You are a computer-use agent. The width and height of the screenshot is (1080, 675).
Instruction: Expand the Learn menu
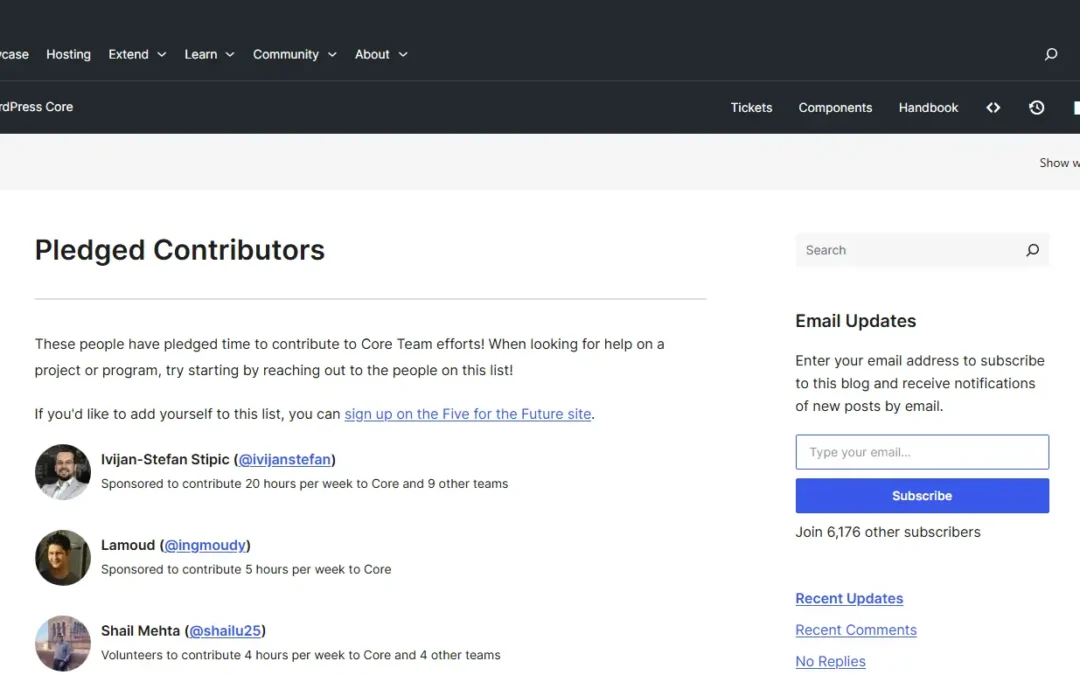[x=209, y=54]
